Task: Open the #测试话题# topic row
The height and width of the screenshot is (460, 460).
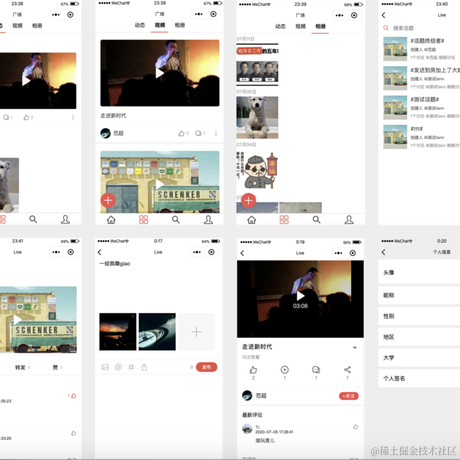Action: 422,108
